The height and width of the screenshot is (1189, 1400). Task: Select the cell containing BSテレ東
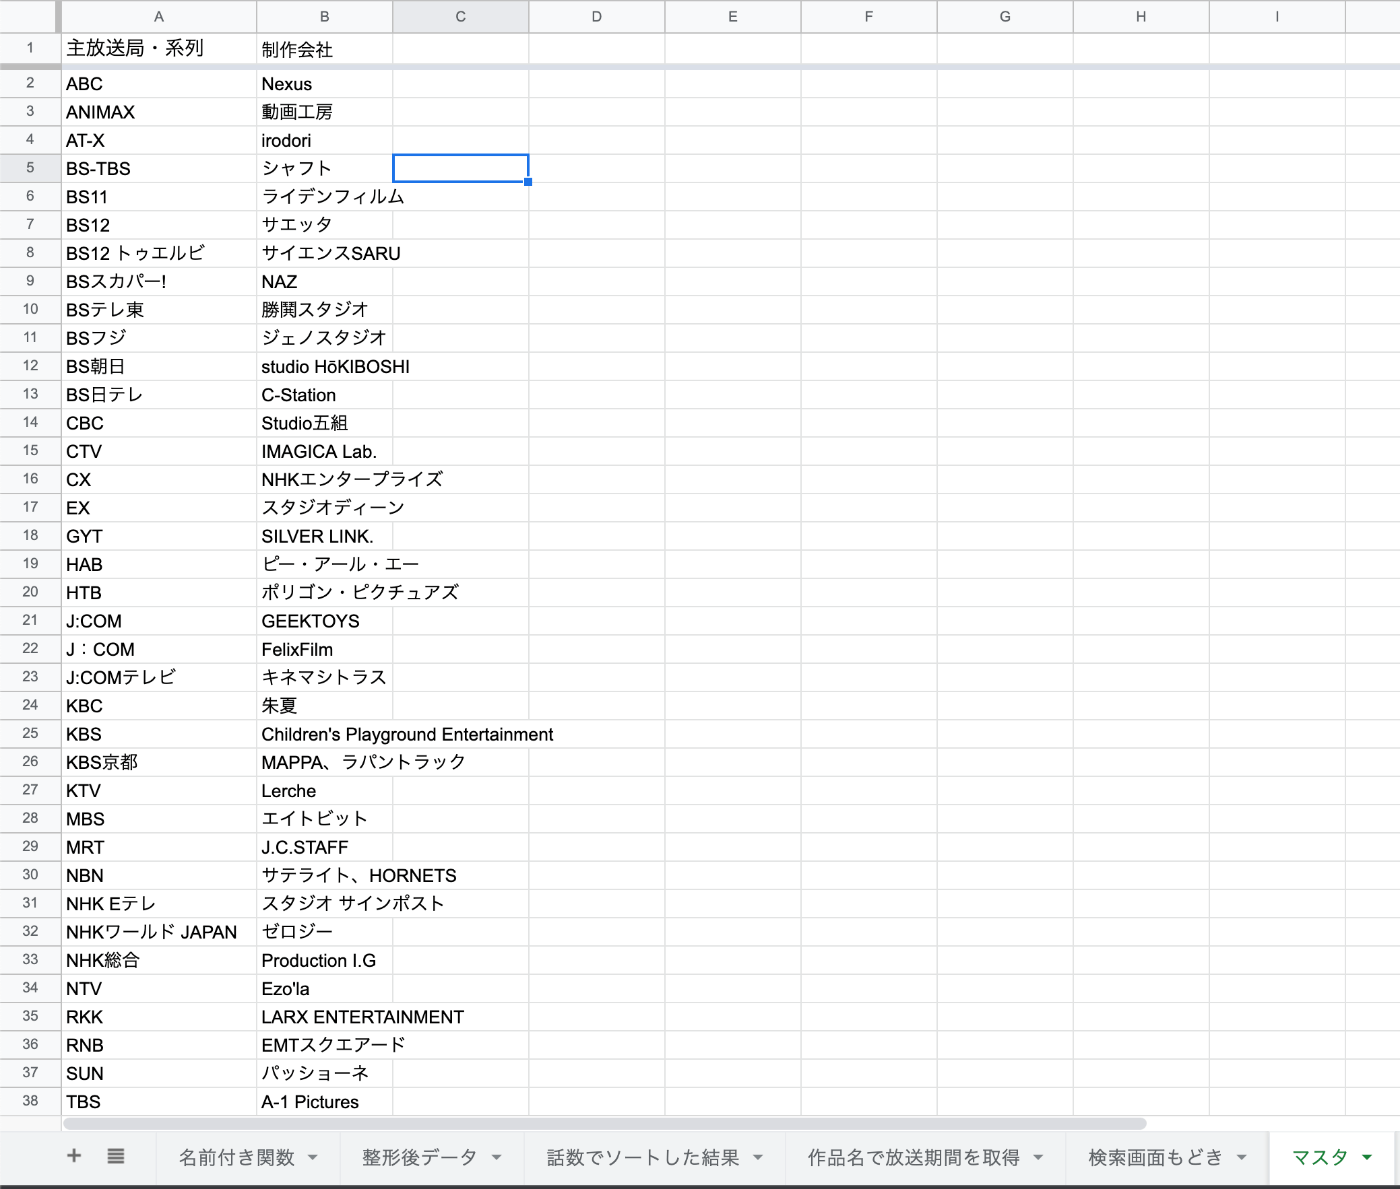[159, 310]
